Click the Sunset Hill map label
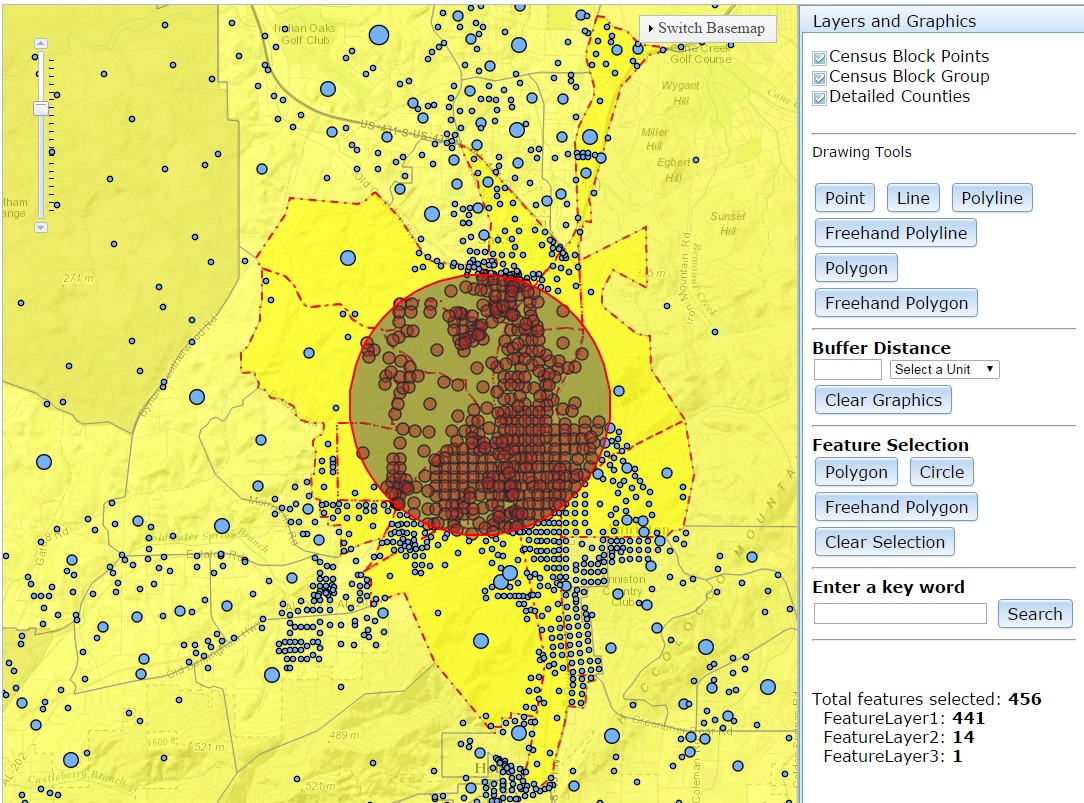1084x803 pixels. point(728,223)
